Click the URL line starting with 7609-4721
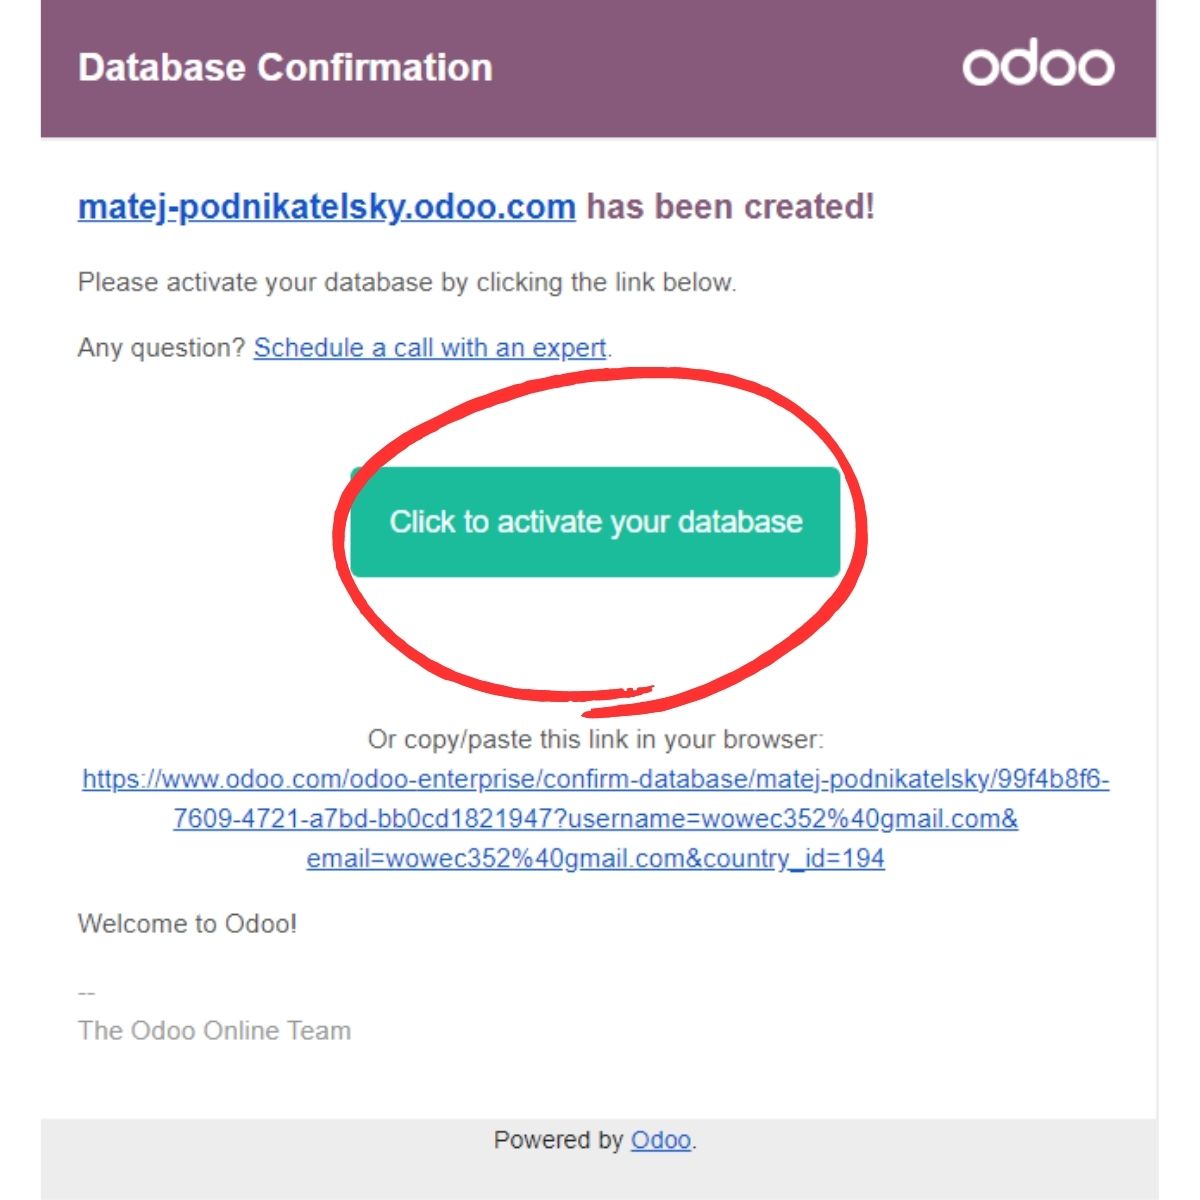The image size is (1200, 1200). coord(596,819)
